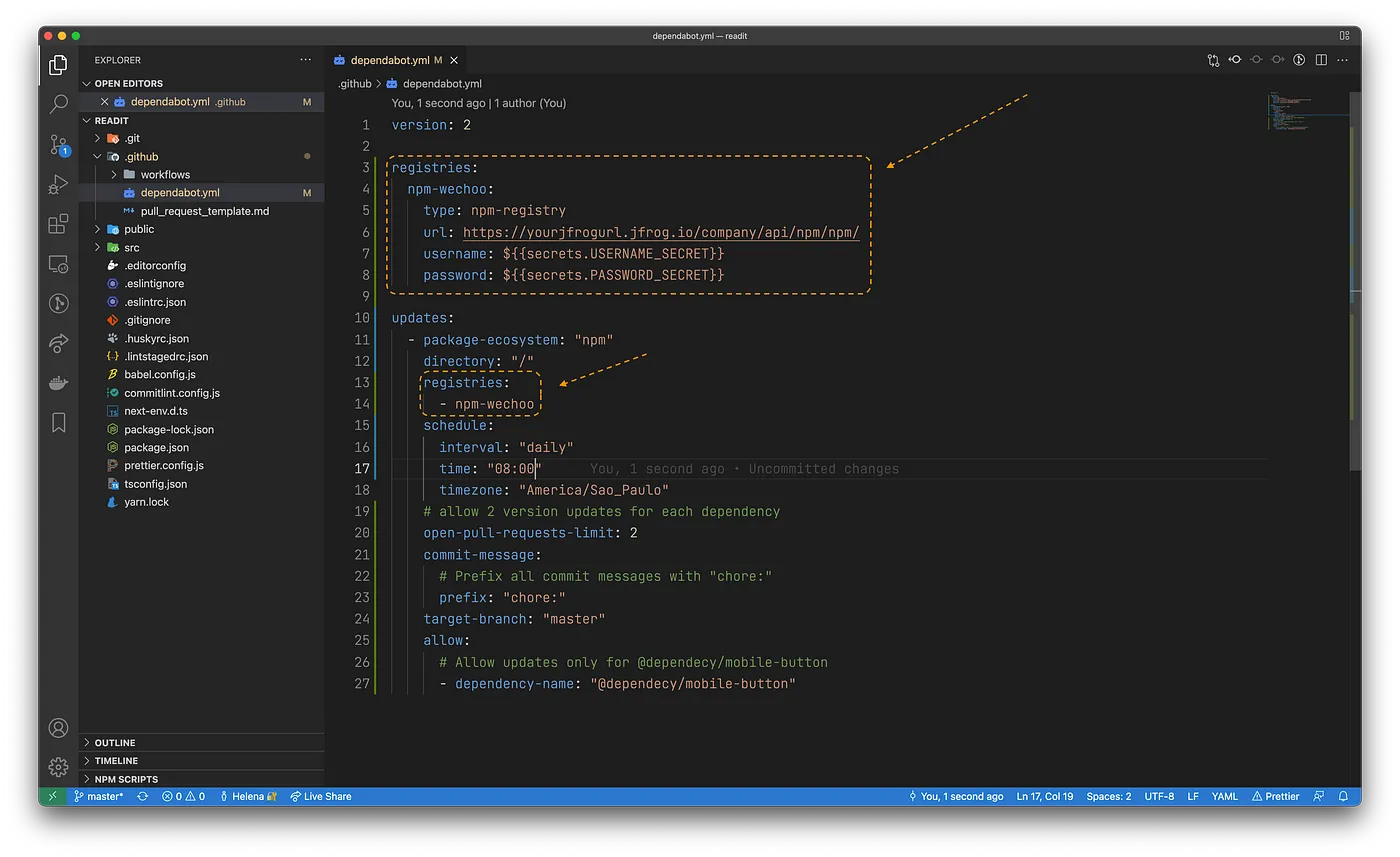1400x857 pixels.
Task: Open Source Control view with badge 1
Action: 58,145
